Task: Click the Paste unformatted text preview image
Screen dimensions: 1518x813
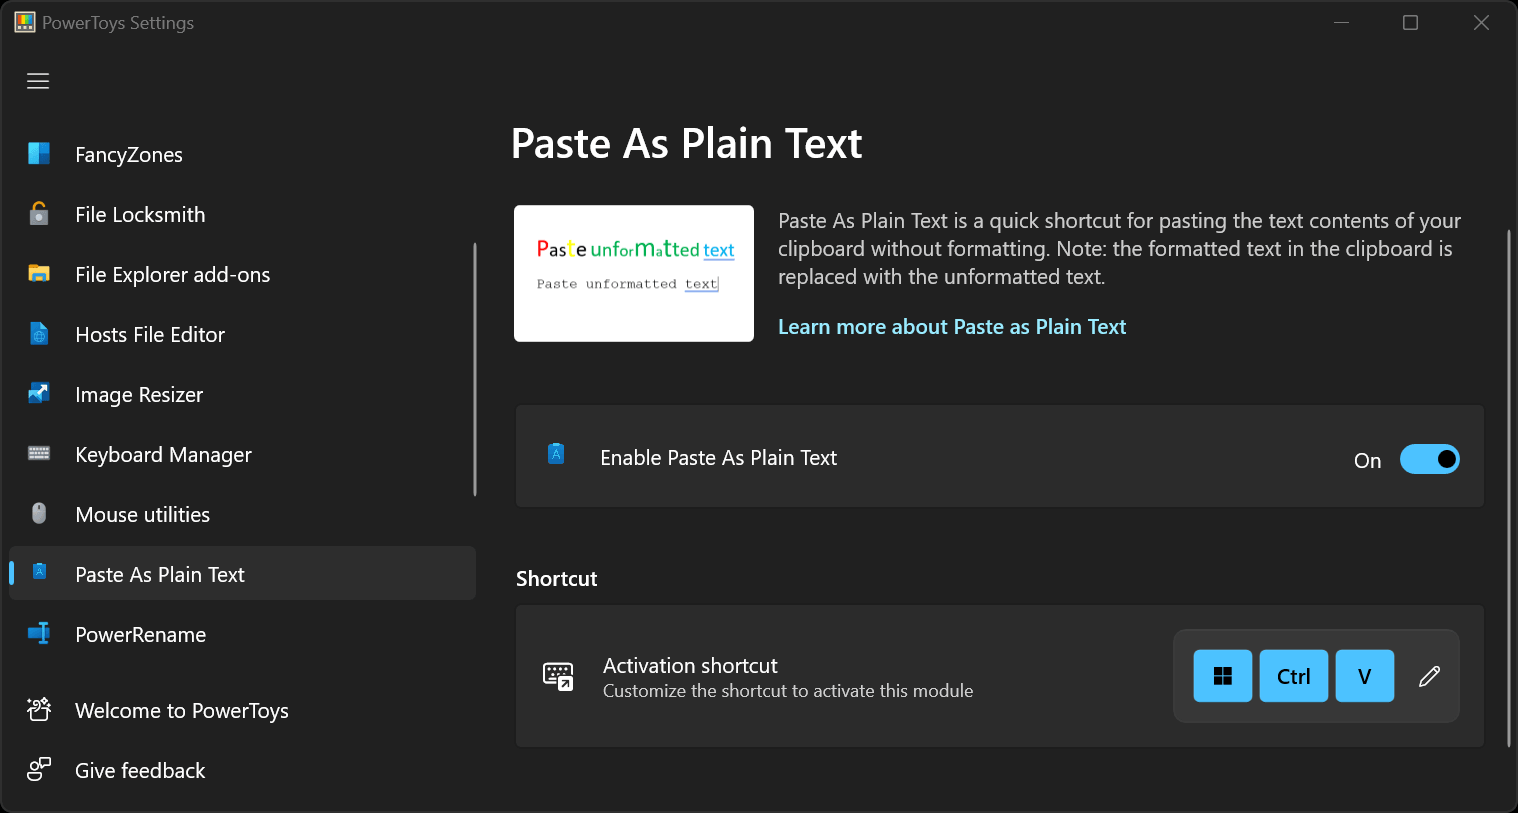Action: [x=634, y=273]
